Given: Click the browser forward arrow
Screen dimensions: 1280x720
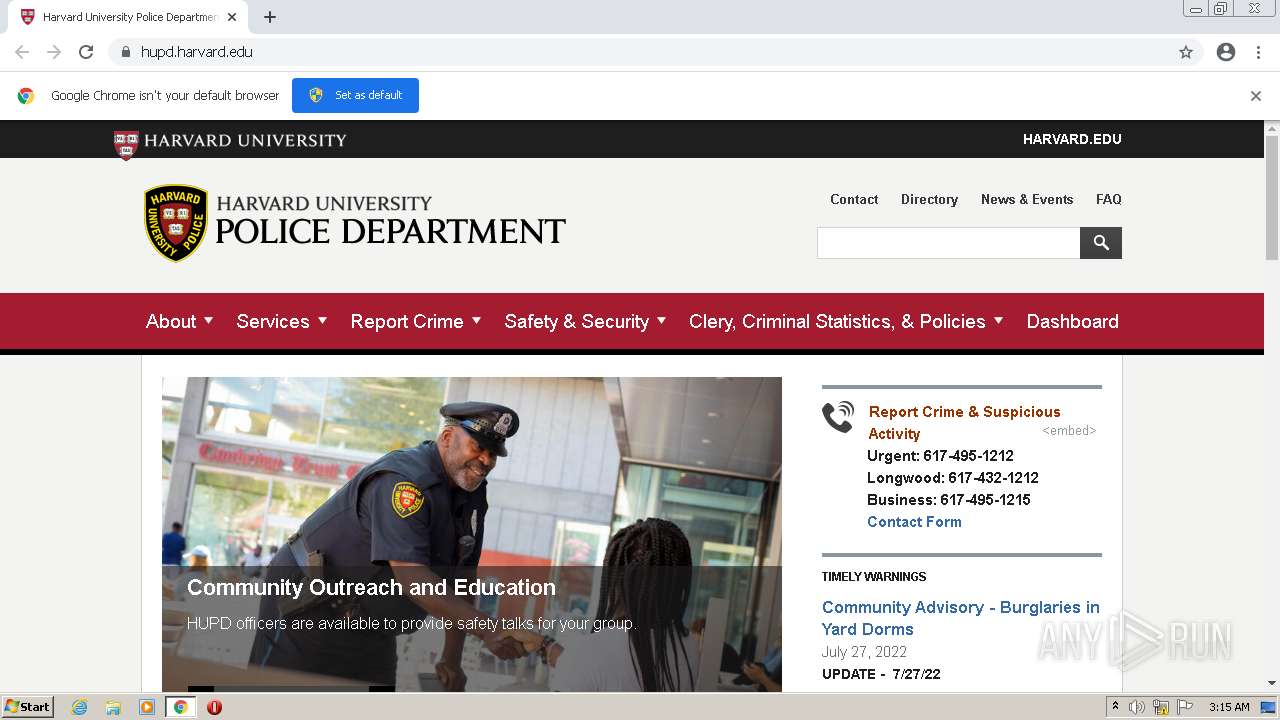Looking at the screenshot, I should click(54, 52).
